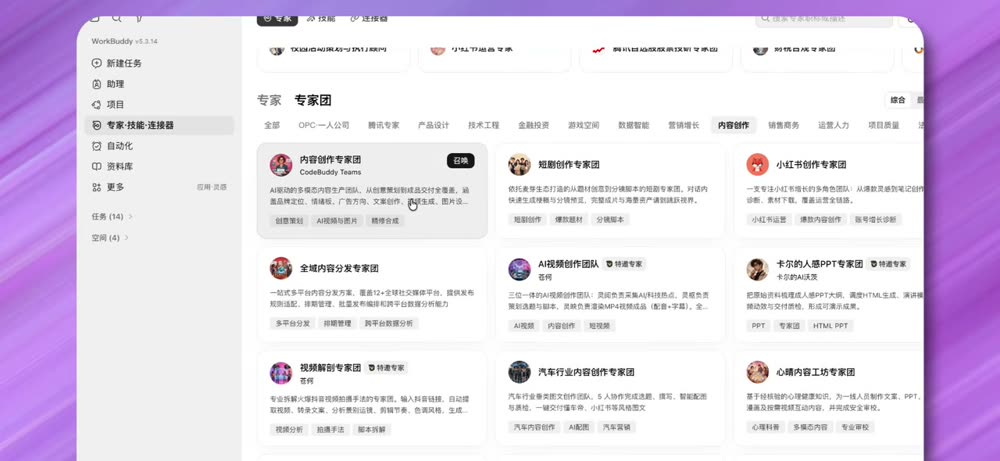The width and height of the screenshot is (1000, 461).
Task: Click the 创意策划 tag
Action: tap(289, 221)
